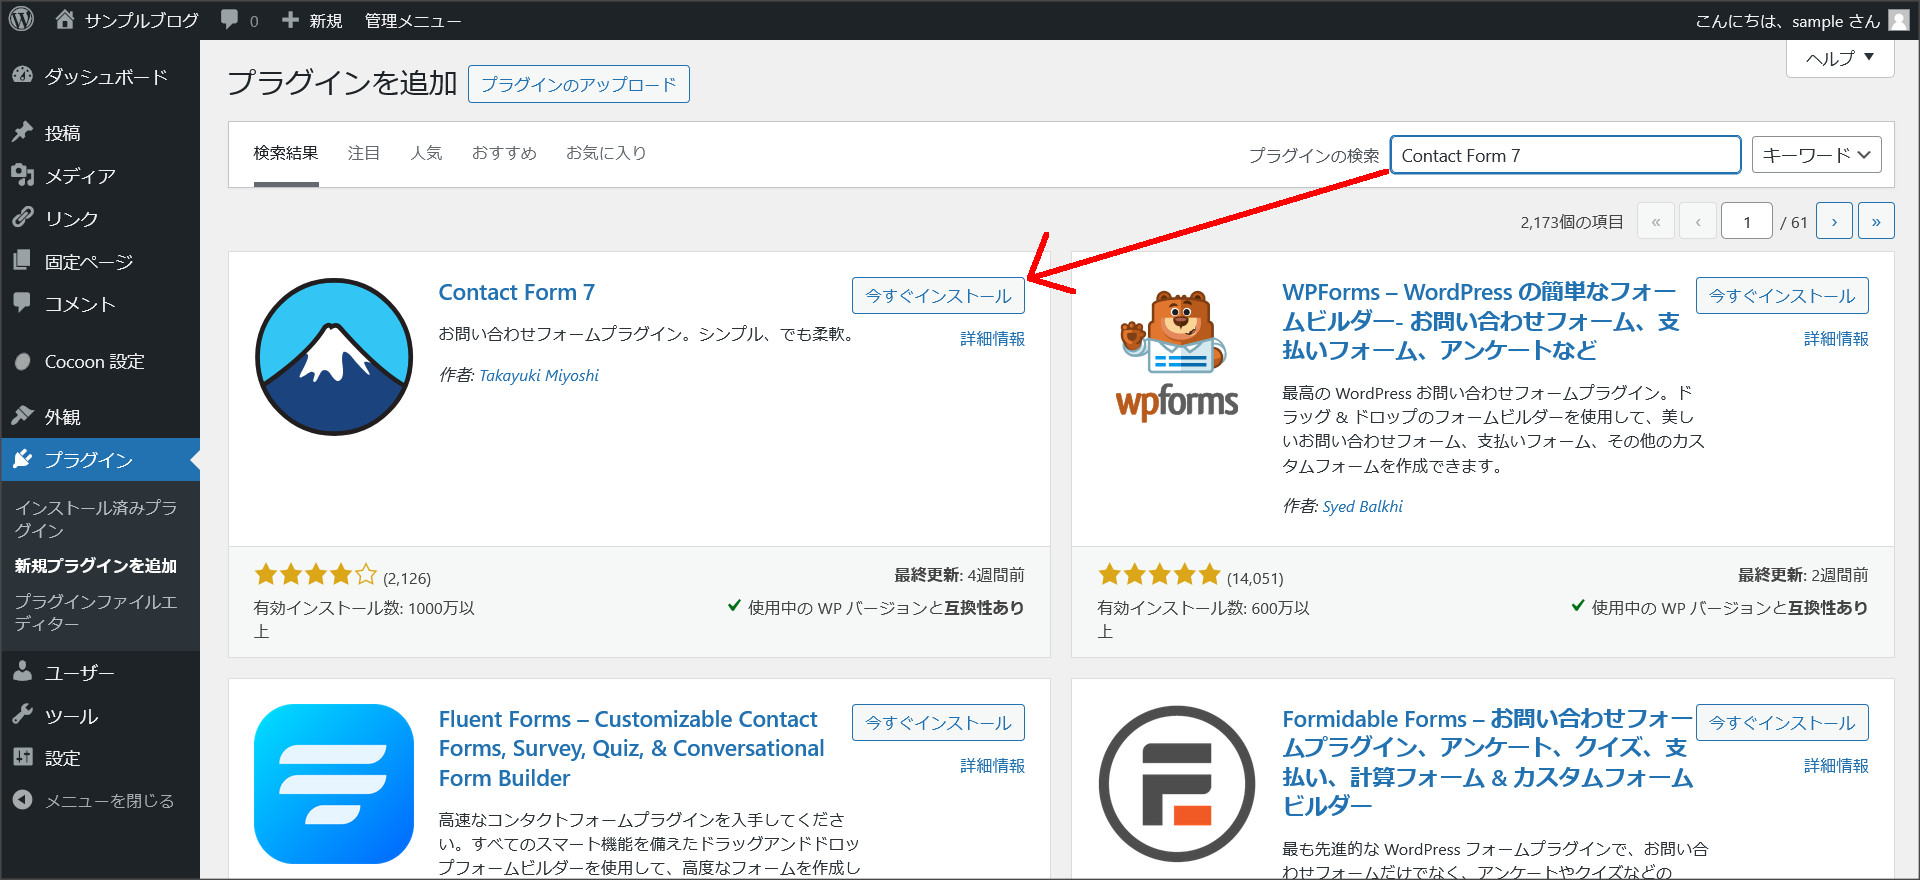This screenshot has height=880, width=1920.
Task: Click the WordPress logo in admin bar
Action: 22,20
